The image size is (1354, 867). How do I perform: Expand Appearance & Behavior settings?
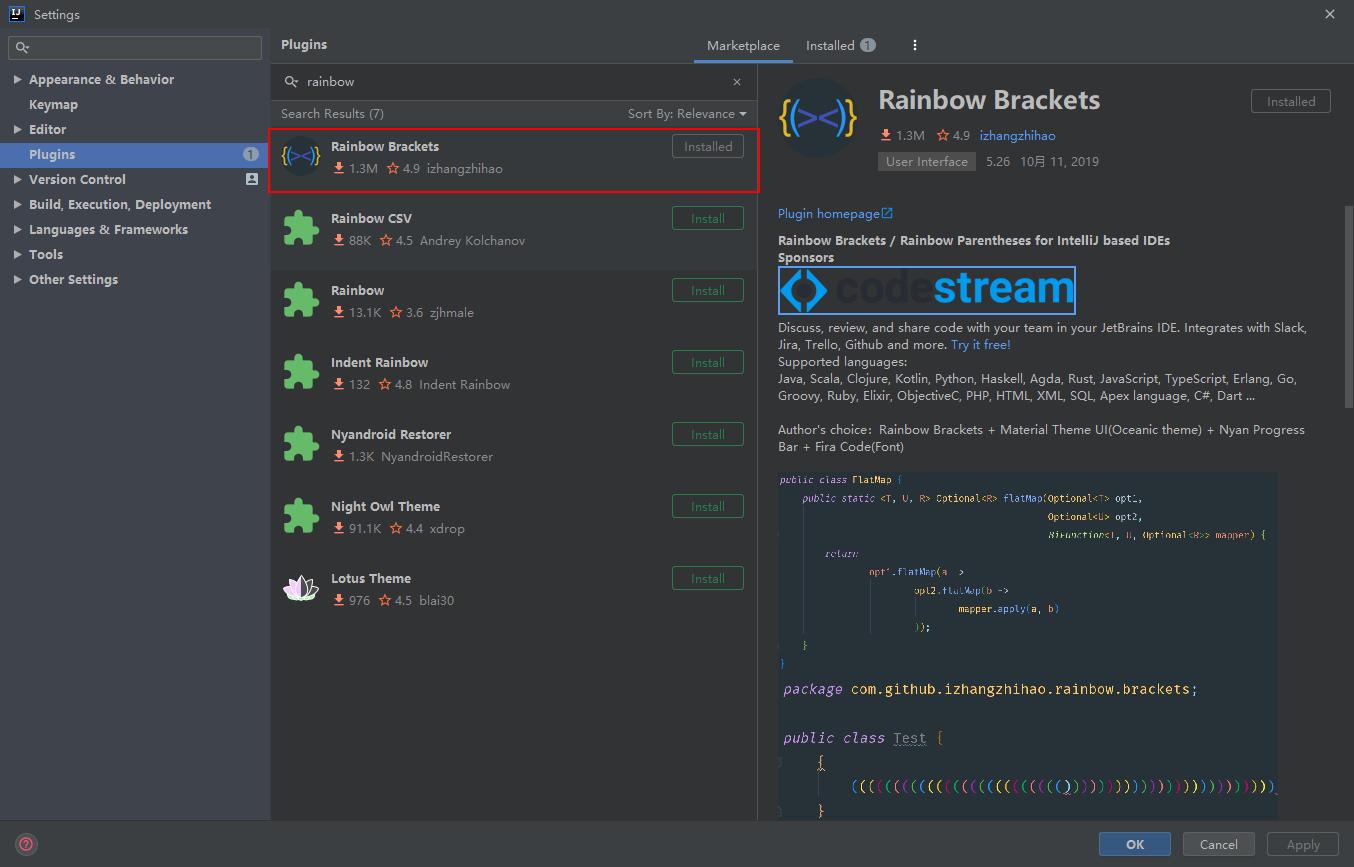(x=17, y=79)
